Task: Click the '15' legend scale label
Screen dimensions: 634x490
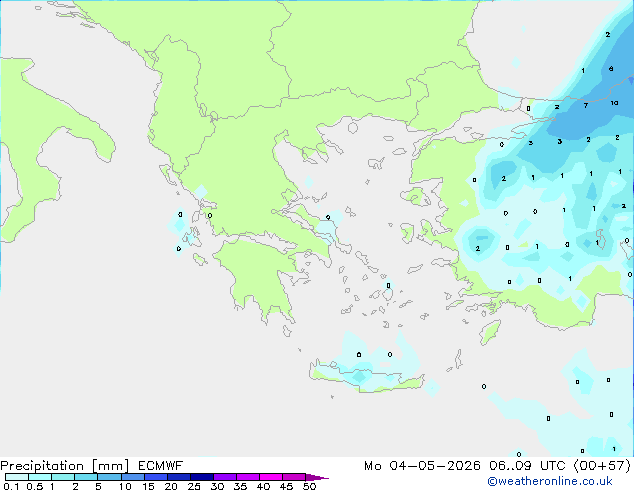Action: [148, 486]
